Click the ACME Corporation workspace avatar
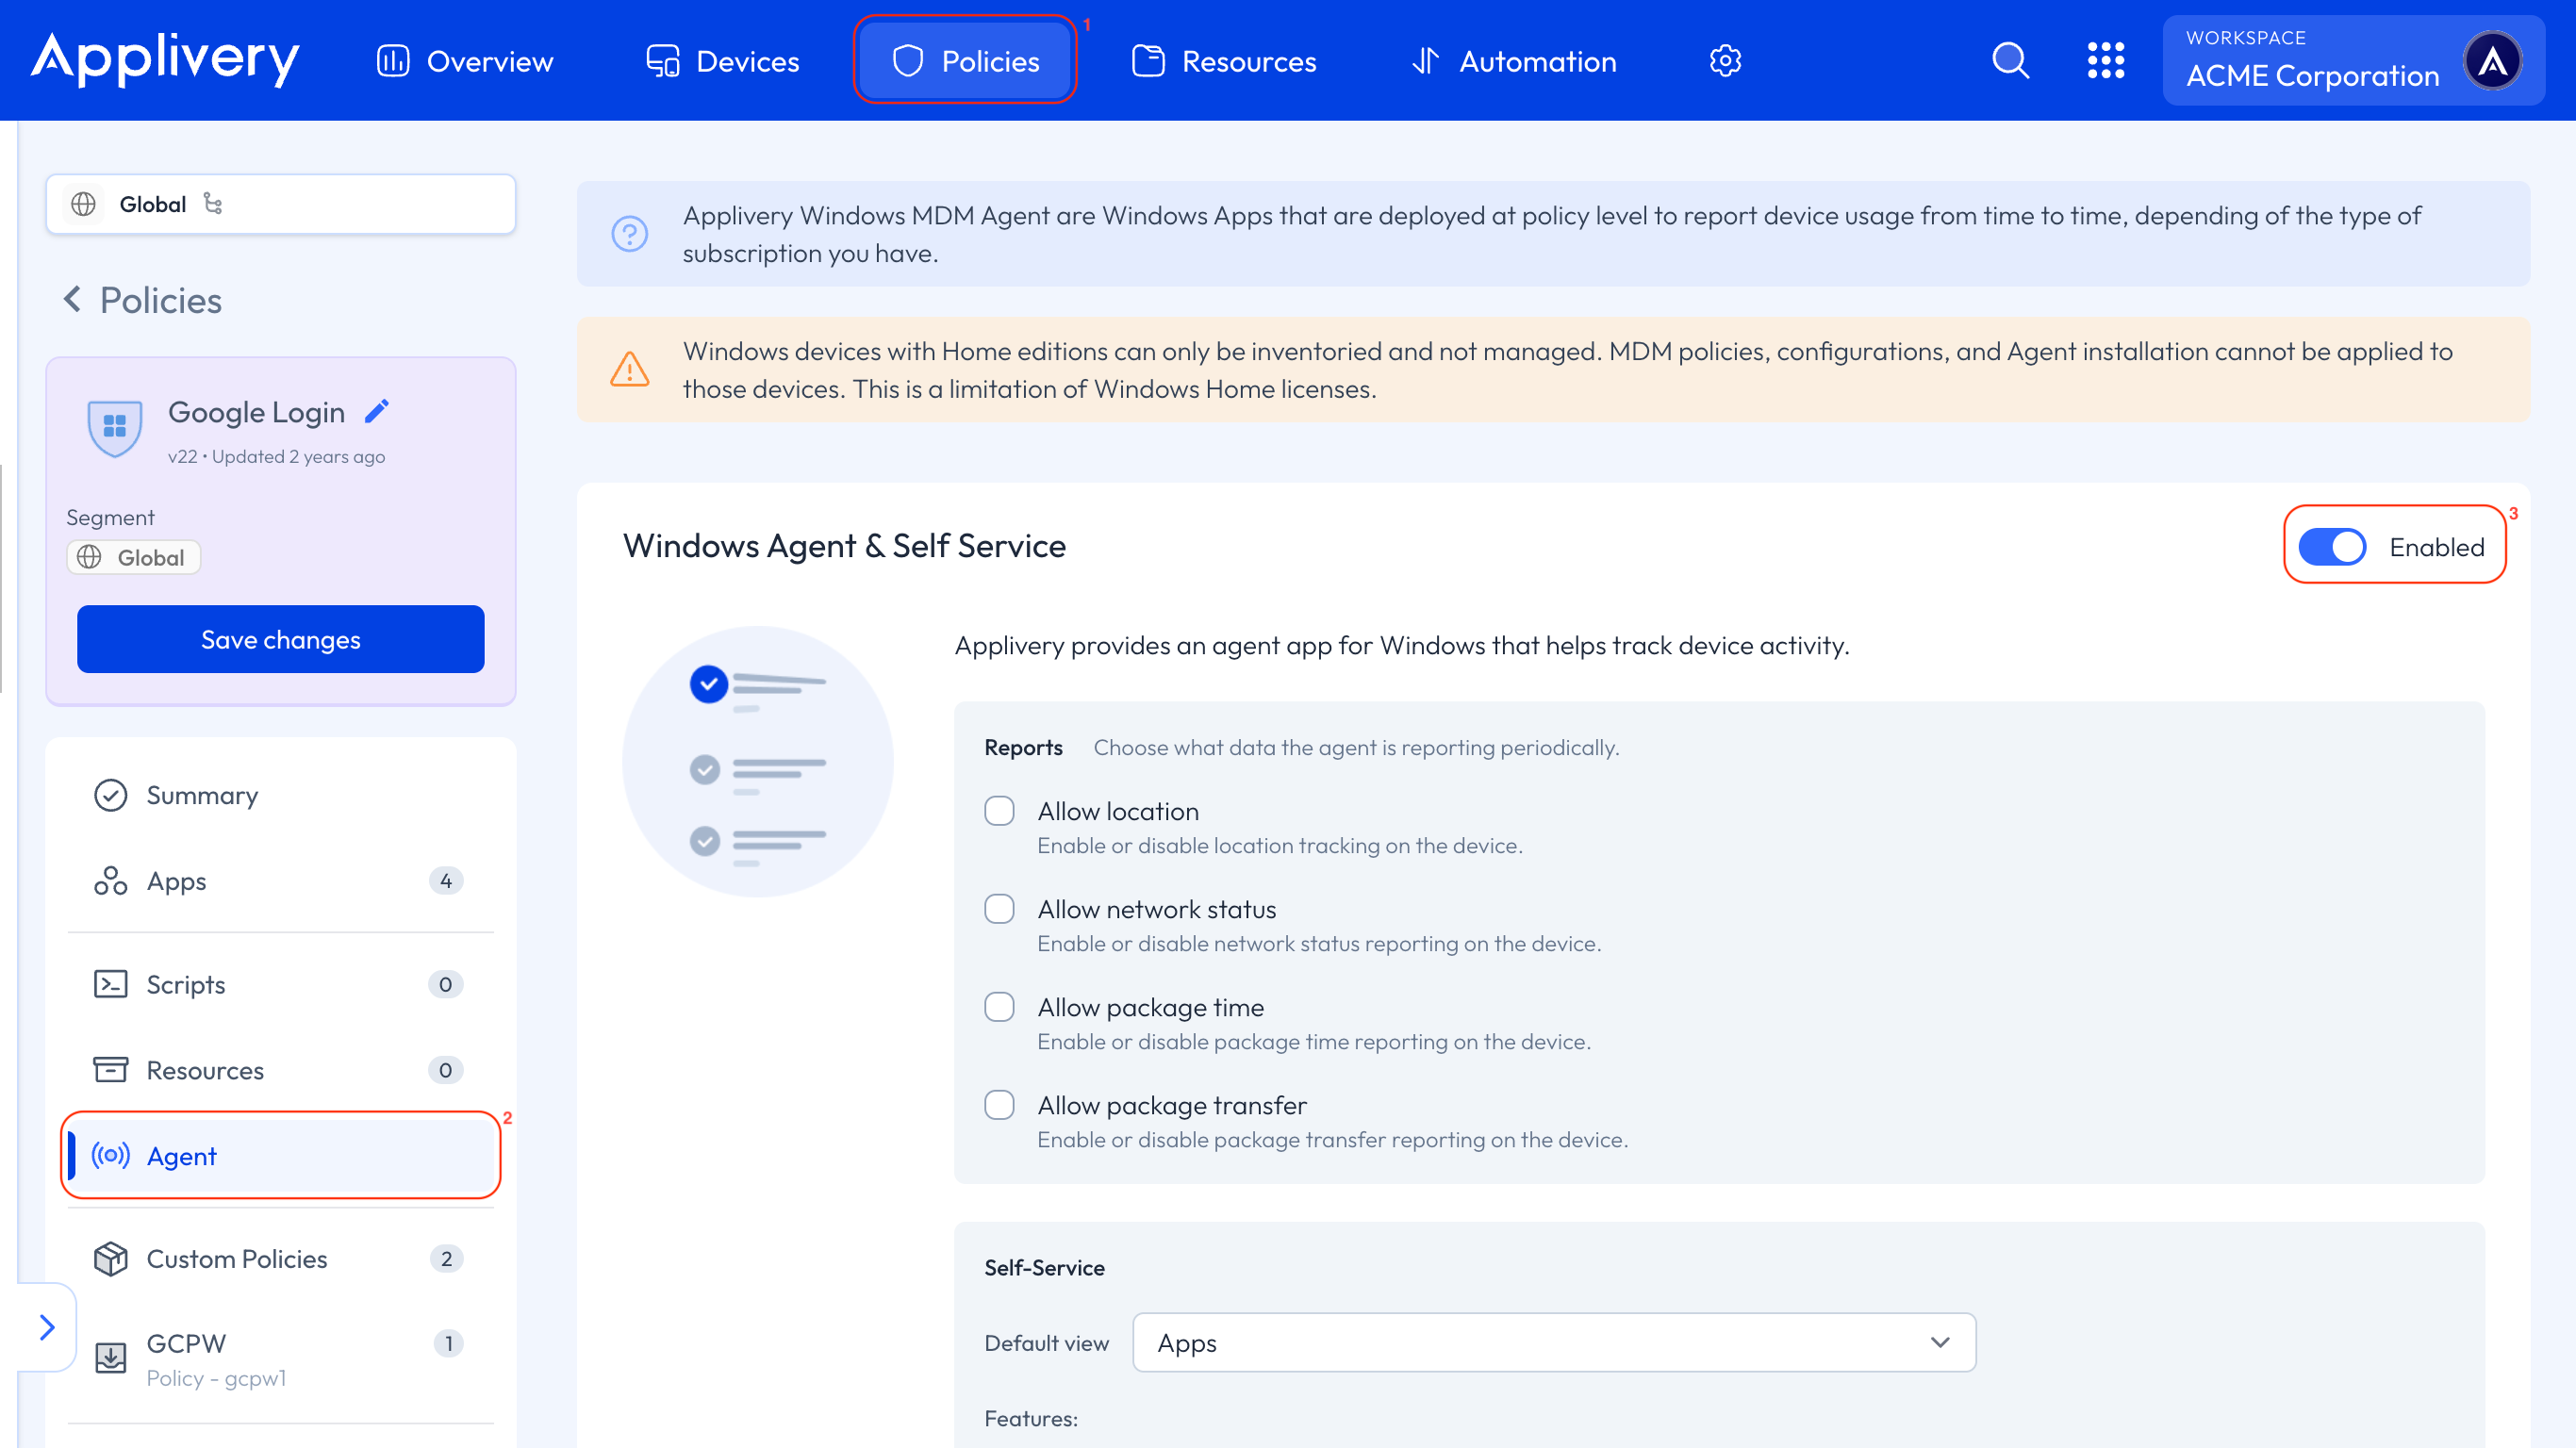 point(2491,61)
